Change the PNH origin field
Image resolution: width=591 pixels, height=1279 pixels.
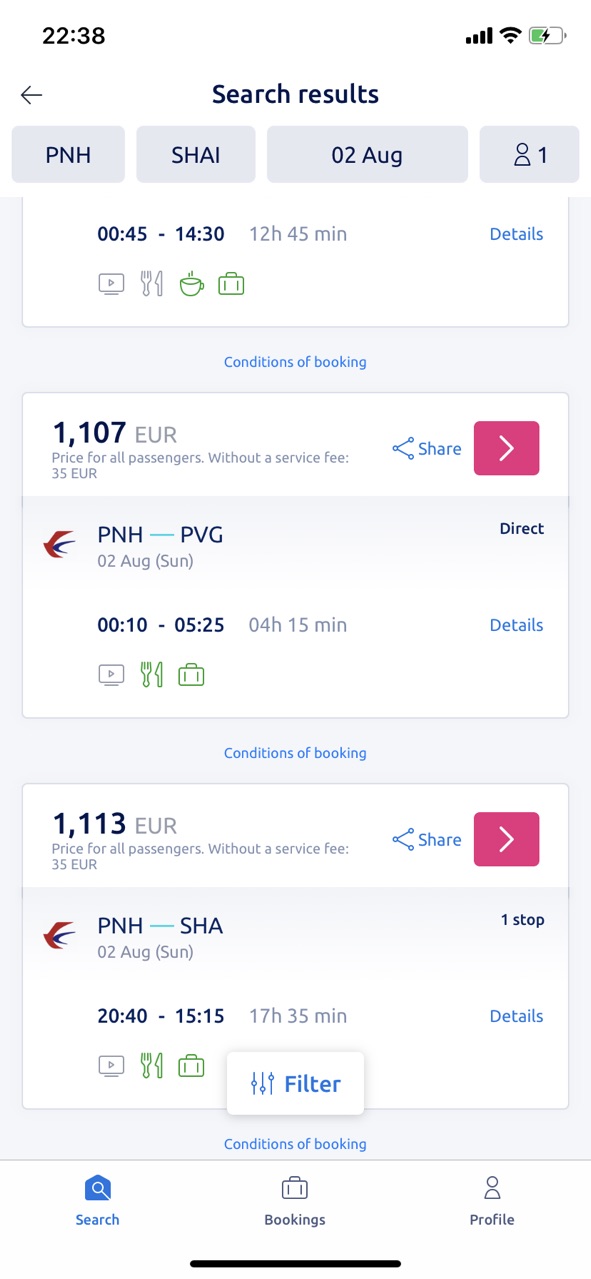[x=68, y=155]
